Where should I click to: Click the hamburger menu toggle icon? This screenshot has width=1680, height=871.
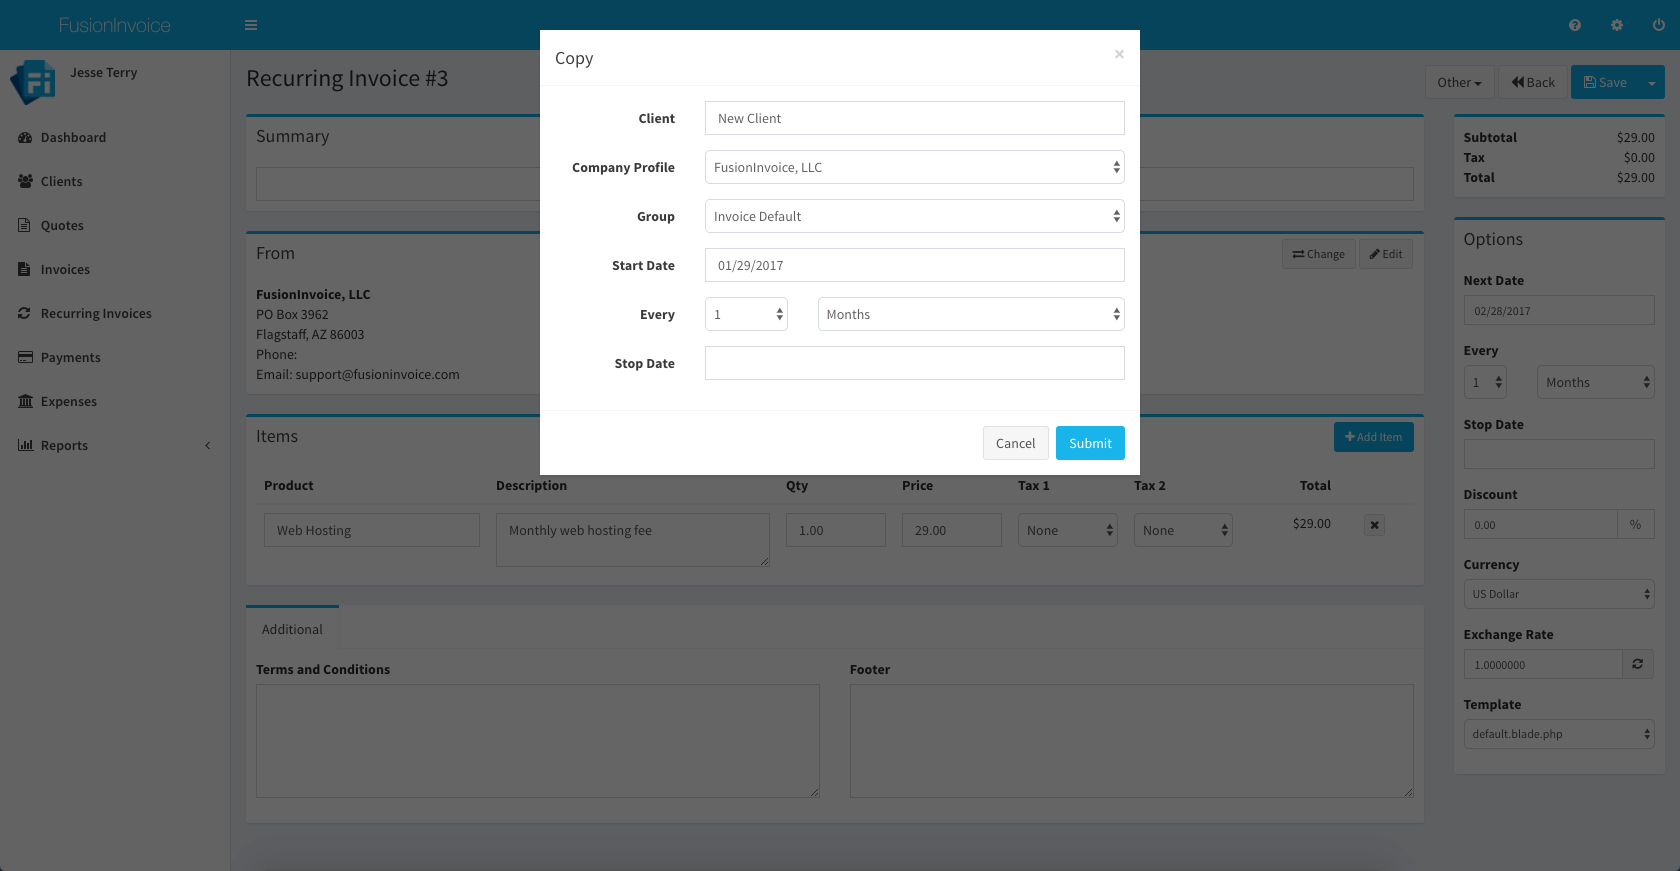[251, 25]
